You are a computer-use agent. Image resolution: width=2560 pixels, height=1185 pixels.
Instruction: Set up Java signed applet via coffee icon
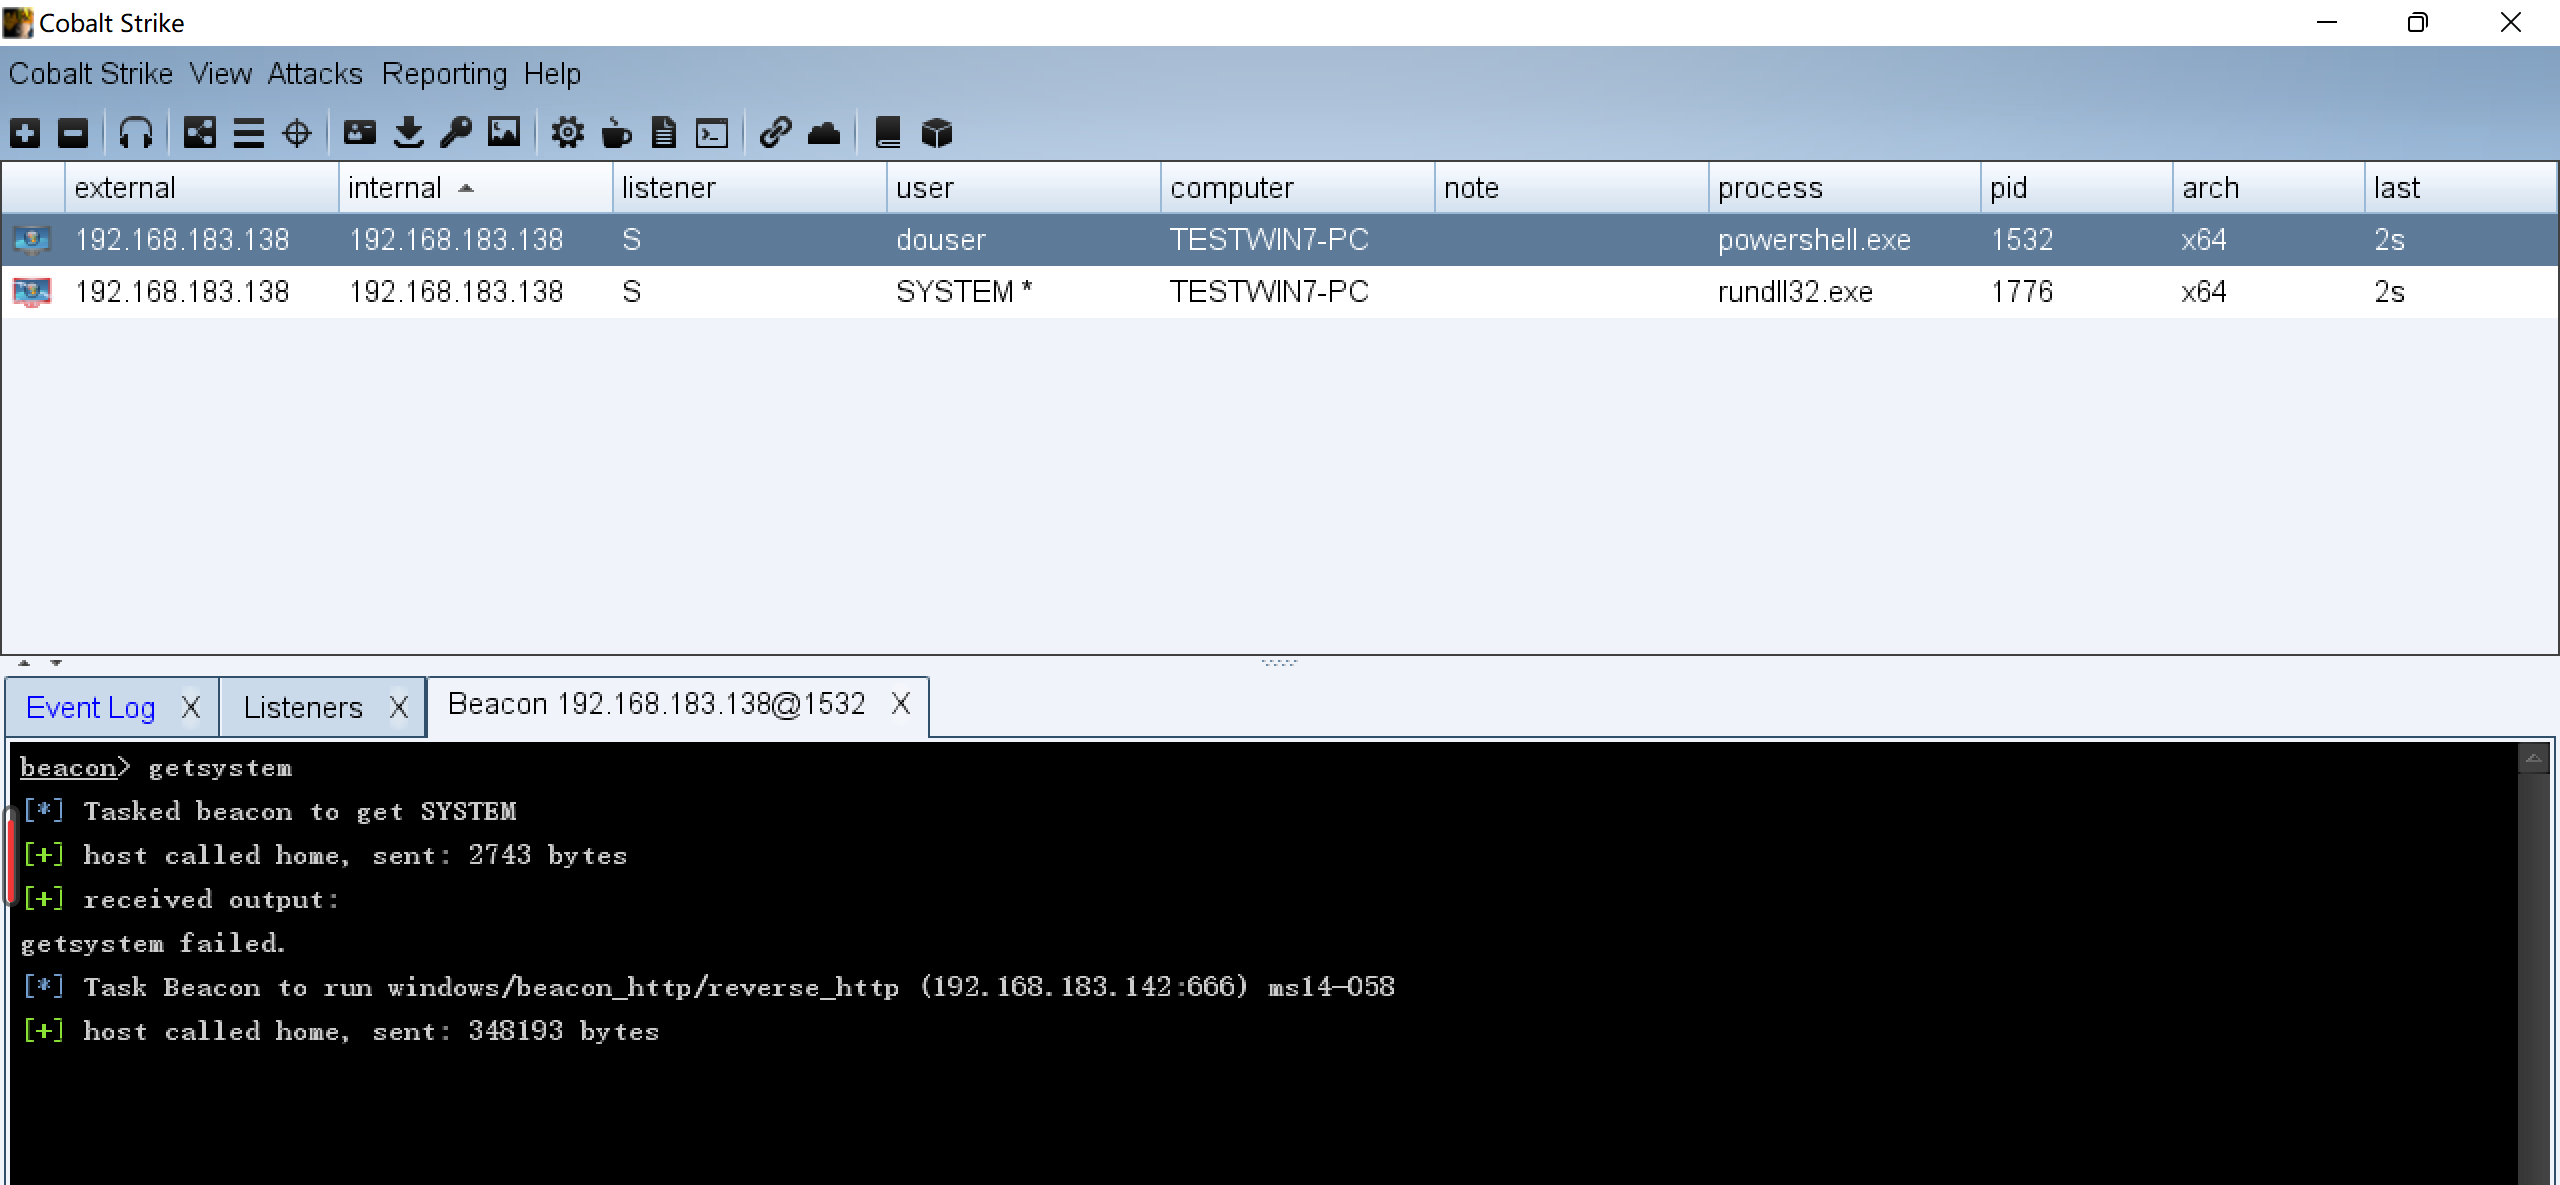(617, 133)
